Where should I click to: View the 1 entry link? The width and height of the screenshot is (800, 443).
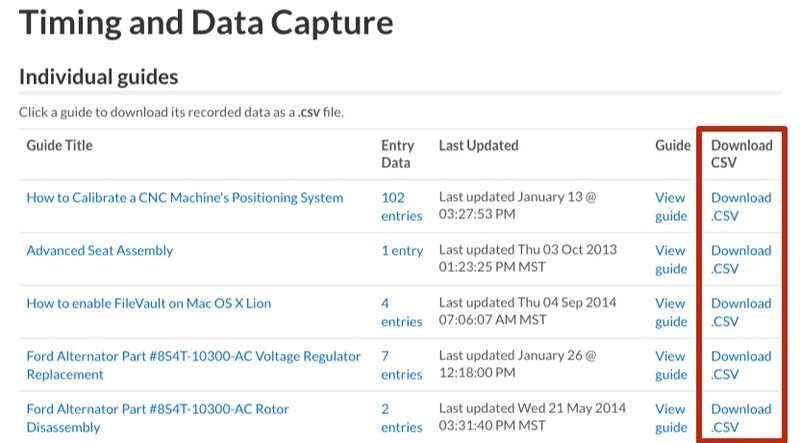pyautogui.click(x=402, y=251)
